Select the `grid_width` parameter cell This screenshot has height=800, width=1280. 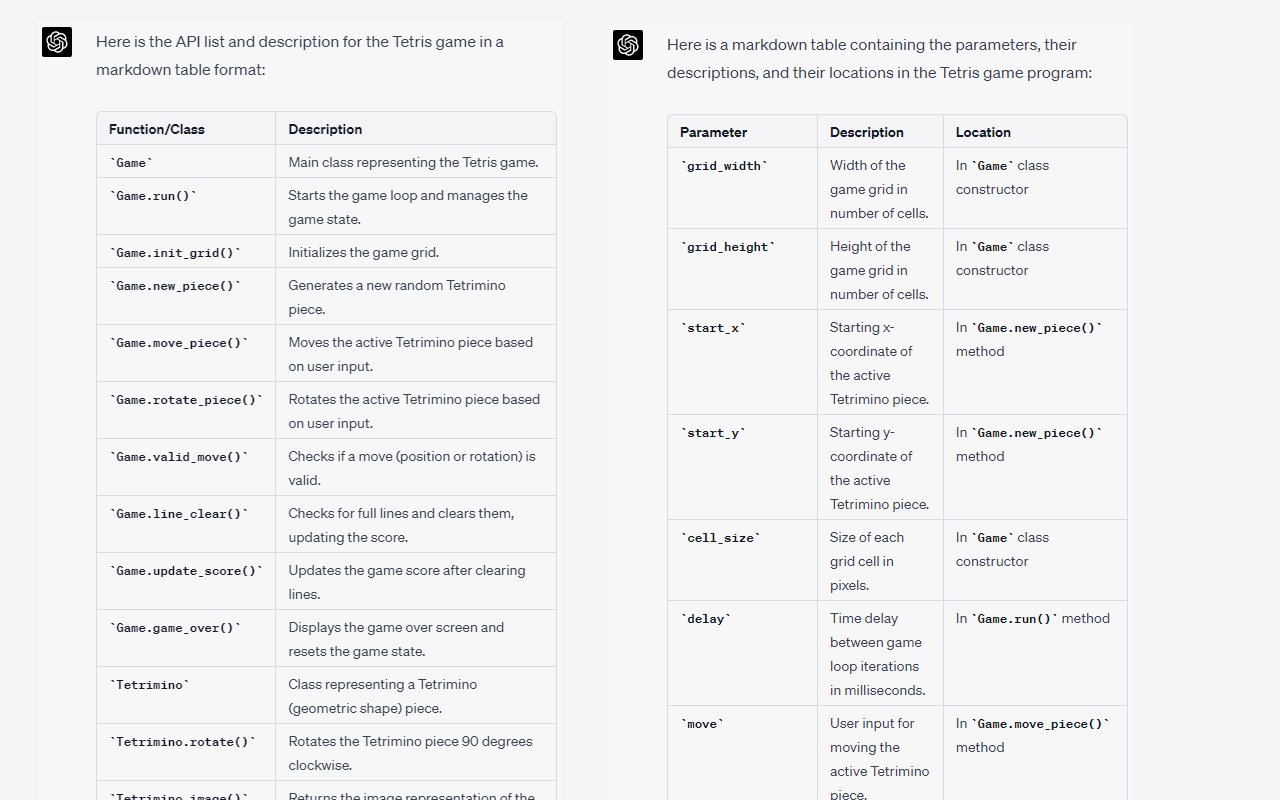tap(724, 165)
